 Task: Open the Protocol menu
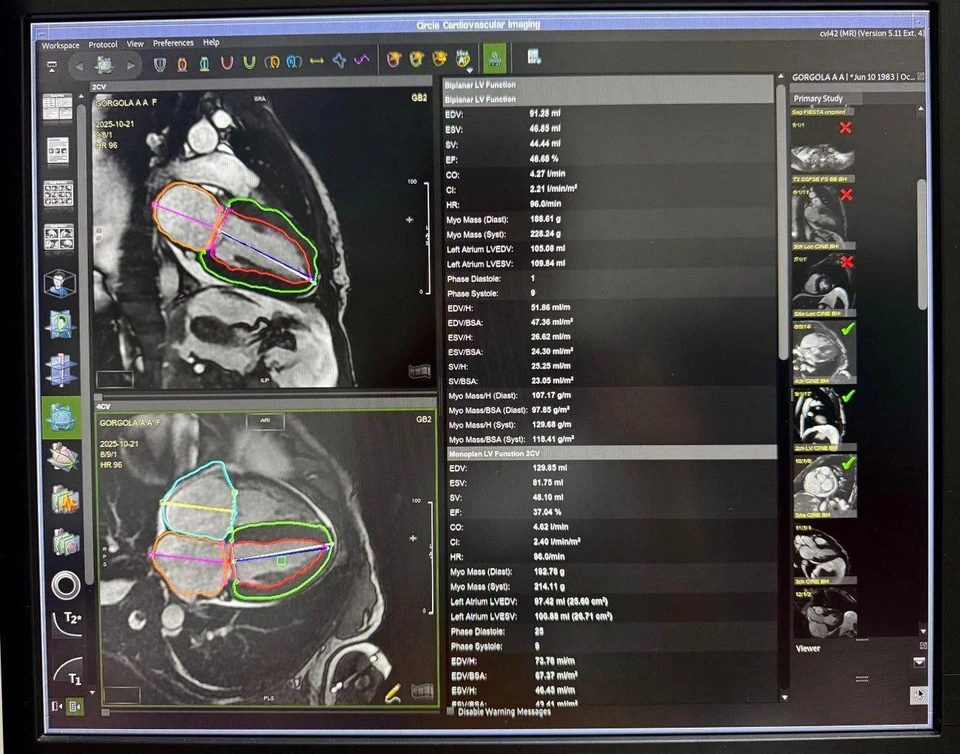coord(103,44)
